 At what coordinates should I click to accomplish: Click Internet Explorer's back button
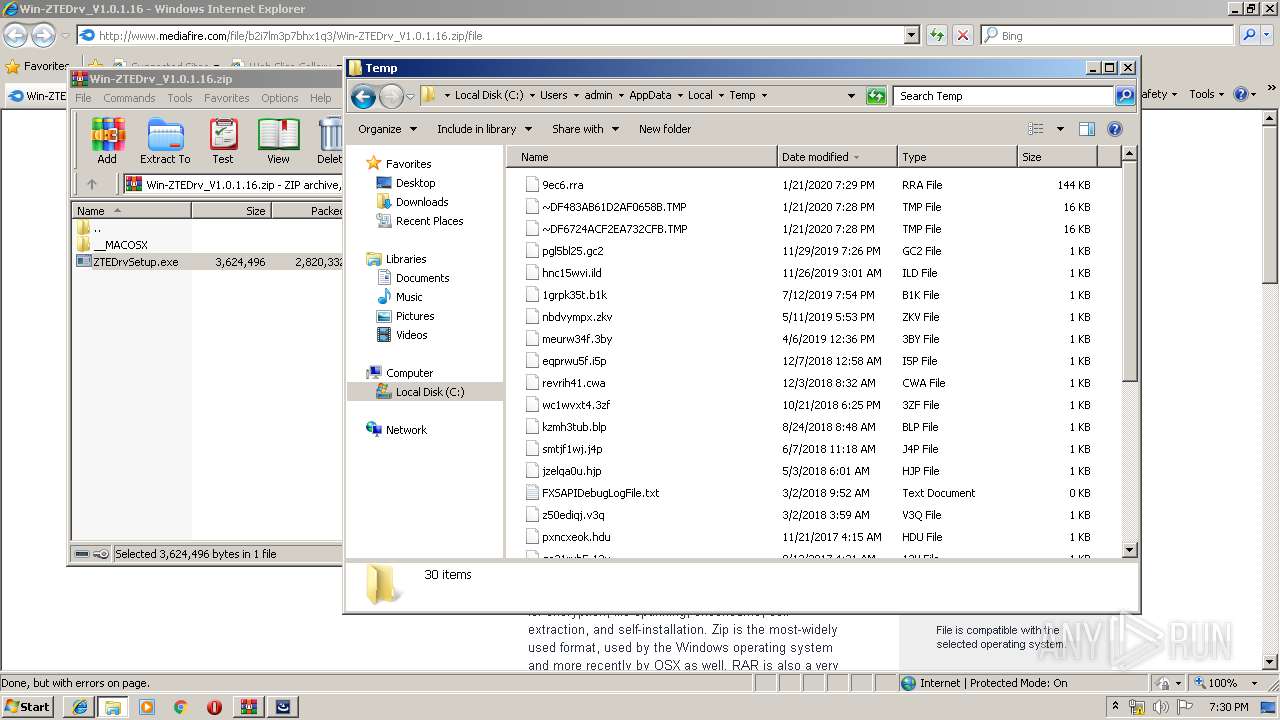(15, 35)
